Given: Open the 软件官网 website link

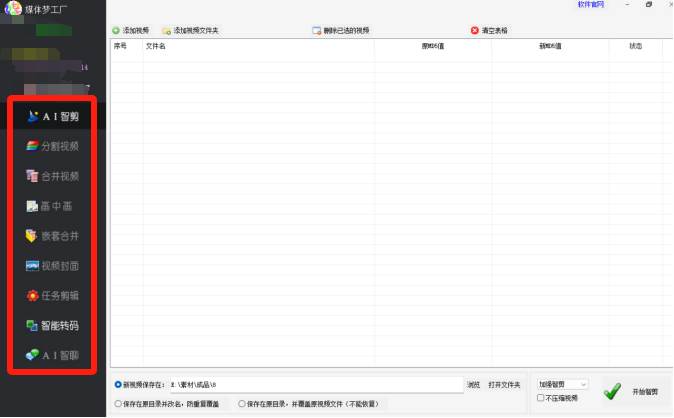Looking at the screenshot, I should (x=591, y=4).
